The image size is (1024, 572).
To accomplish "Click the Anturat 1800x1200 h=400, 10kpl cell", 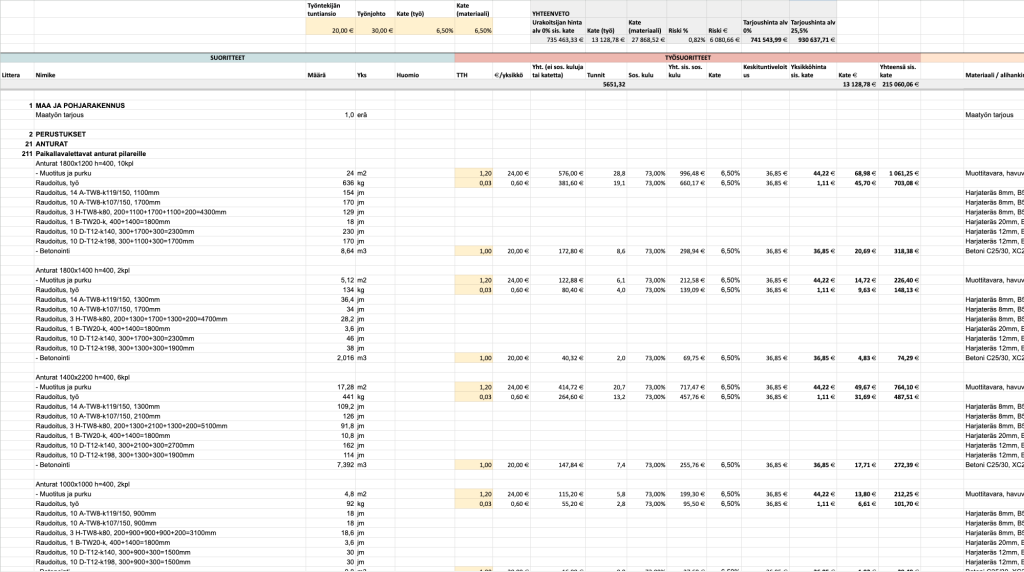I will (x=84, y=163).
